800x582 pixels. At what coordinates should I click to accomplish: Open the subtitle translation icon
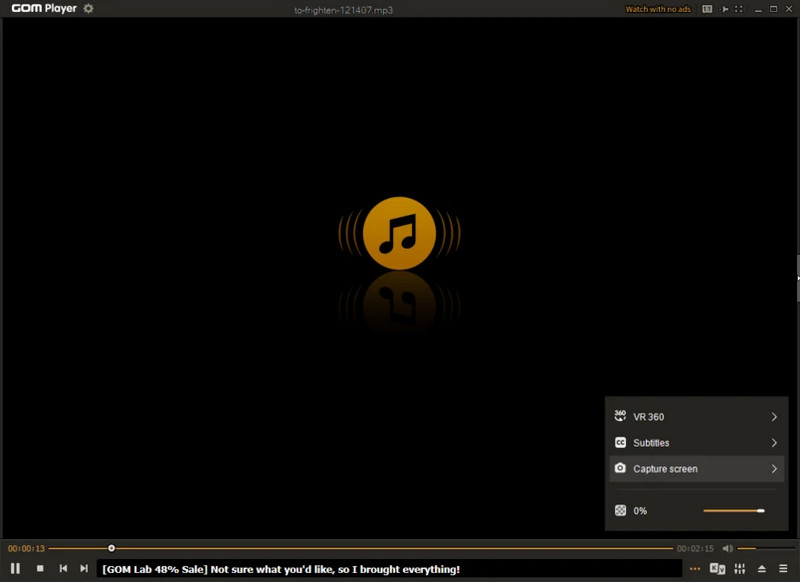[x=717, y=568]
